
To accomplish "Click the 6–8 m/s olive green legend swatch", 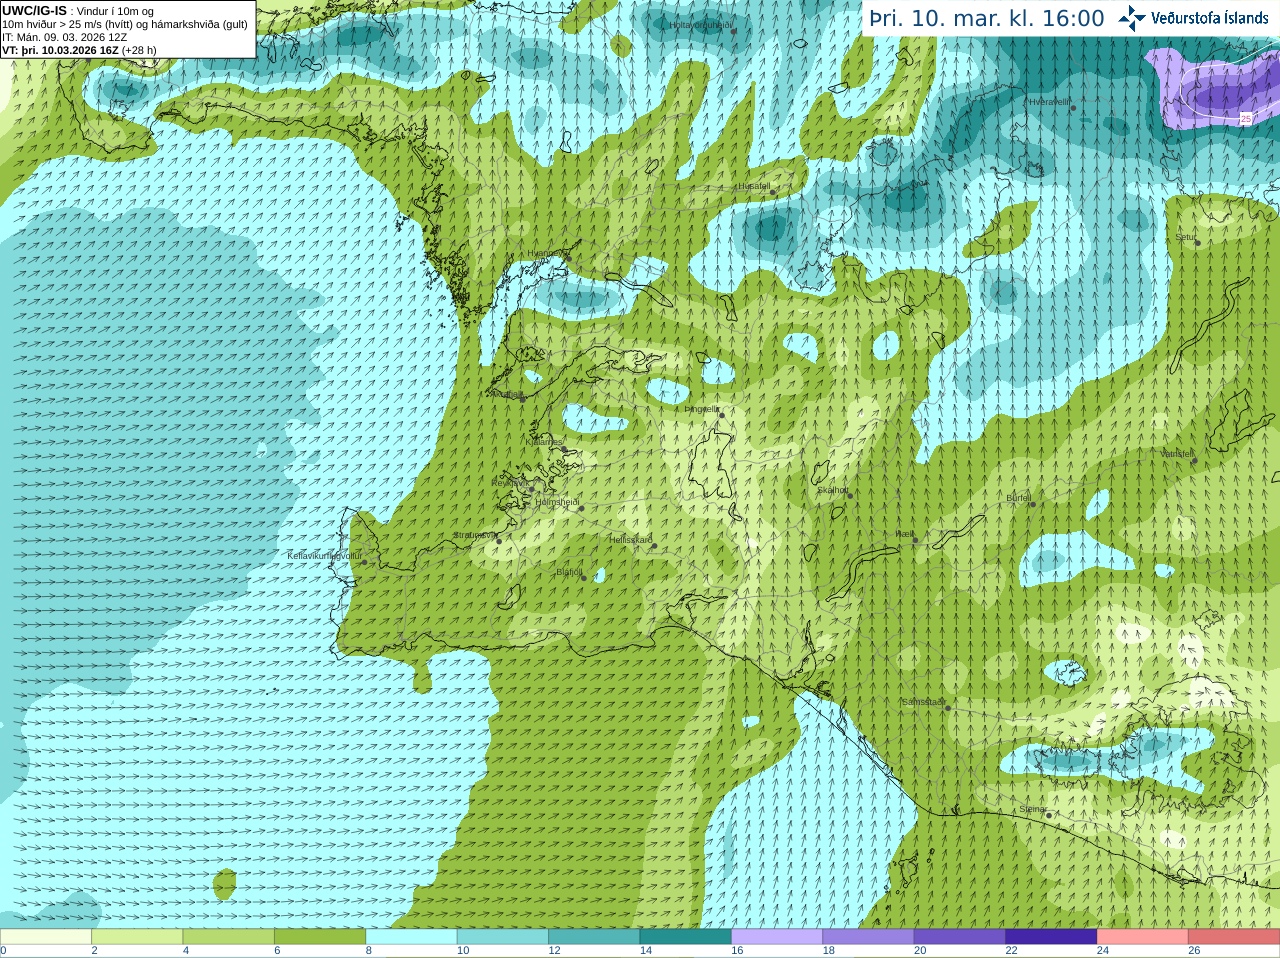I will tap(320, 937).
